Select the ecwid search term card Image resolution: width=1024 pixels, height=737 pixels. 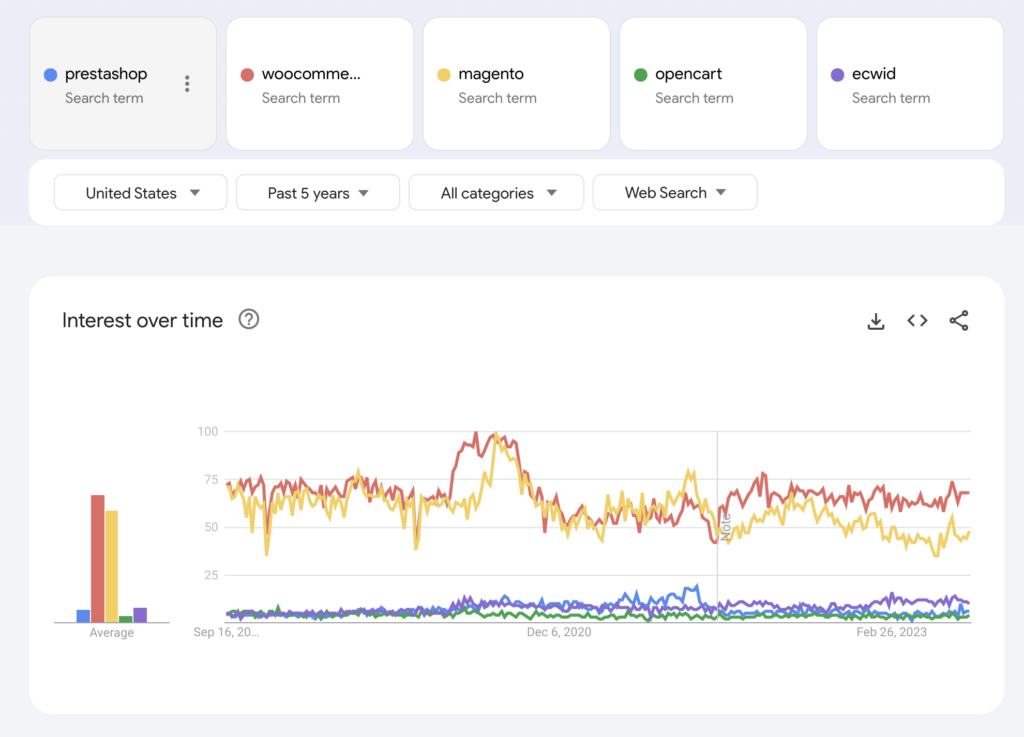tap(910, 84)
